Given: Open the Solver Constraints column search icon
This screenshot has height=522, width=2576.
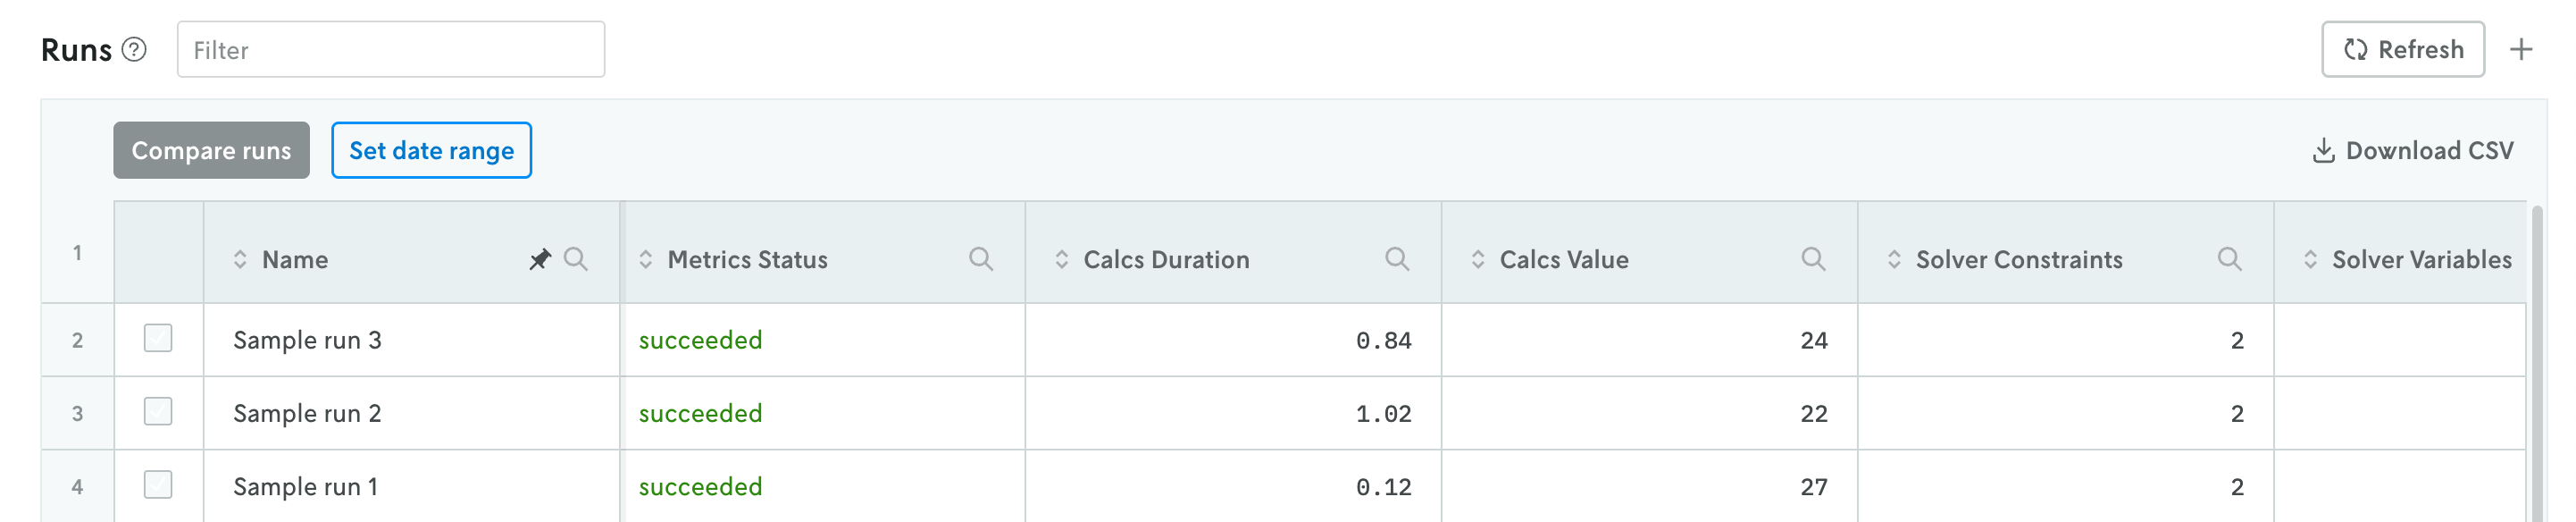Looking at the screenshot, I should coord(2231,259).
